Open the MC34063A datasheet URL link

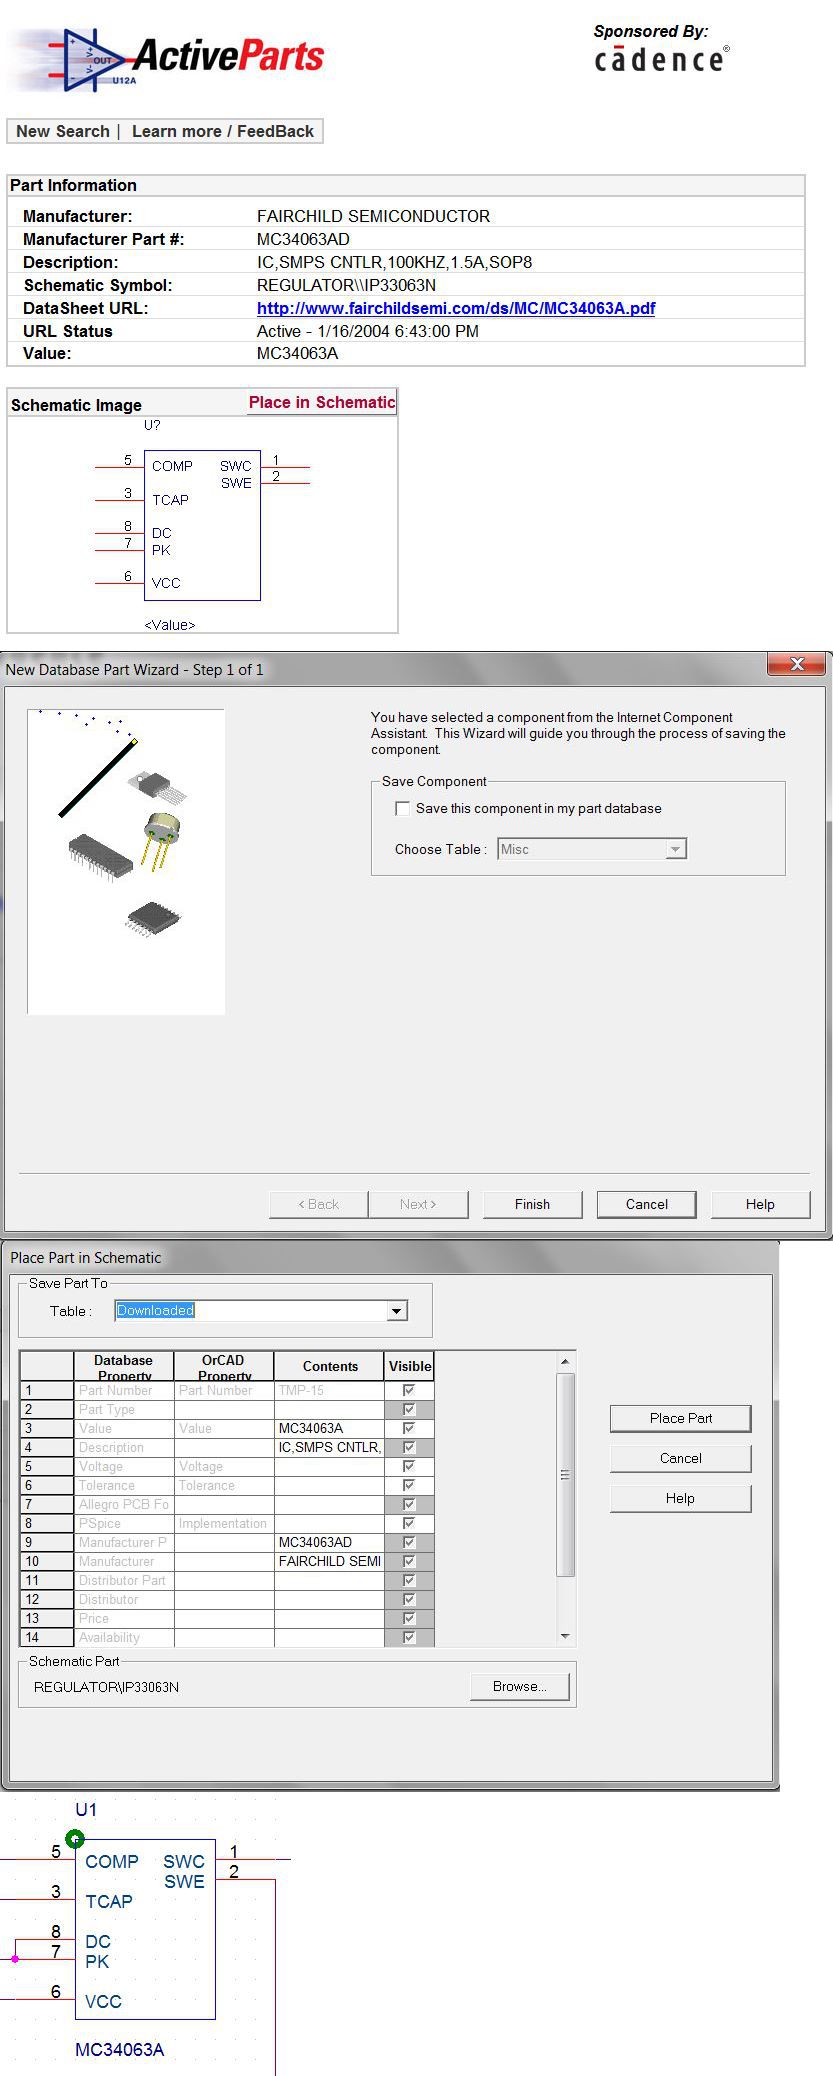click(x=455, y=308)
